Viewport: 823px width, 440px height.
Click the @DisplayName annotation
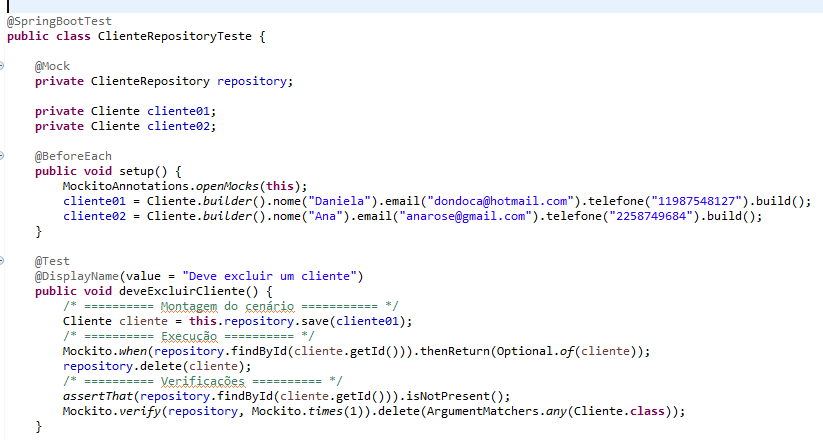pyautogui.click(x=77, y=276)
